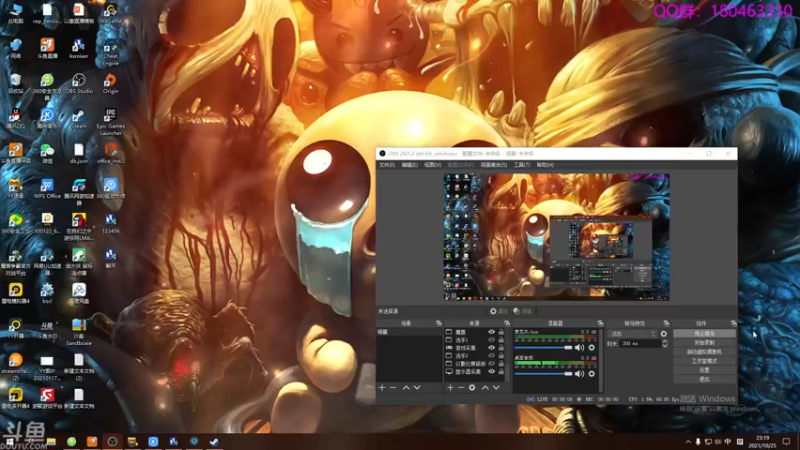Screen dimensions: 800x450
Task: Open the Epic Games Launcher desktop icon
Action: (x=110, y=122)
